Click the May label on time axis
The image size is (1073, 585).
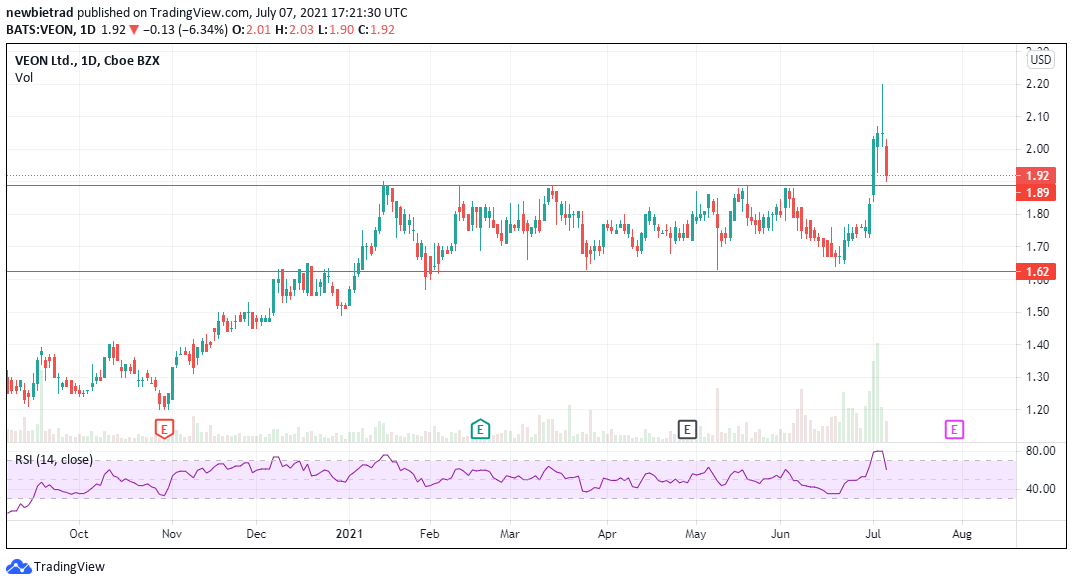[695, 534]
